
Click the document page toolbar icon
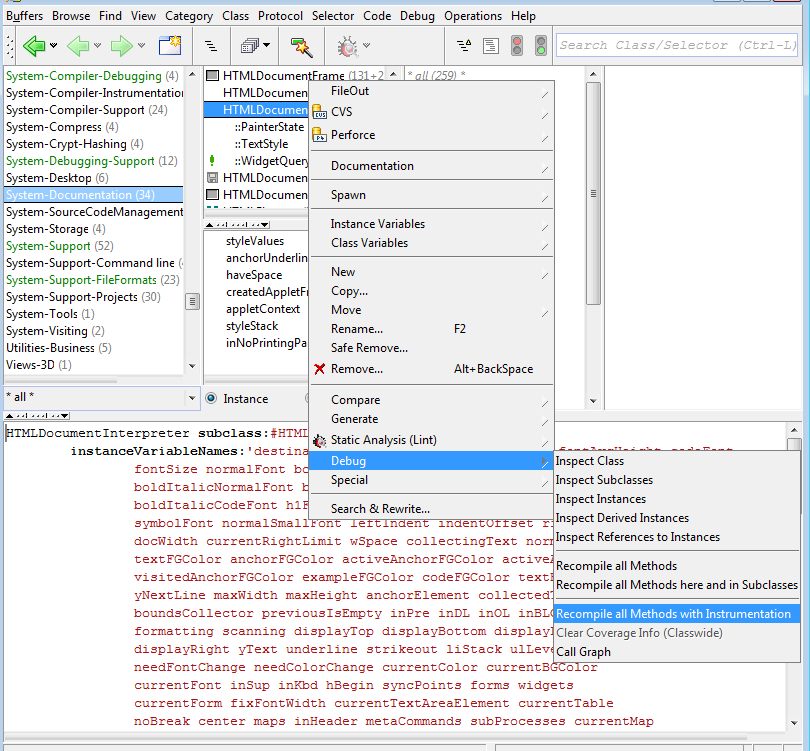tap(490, 46)
